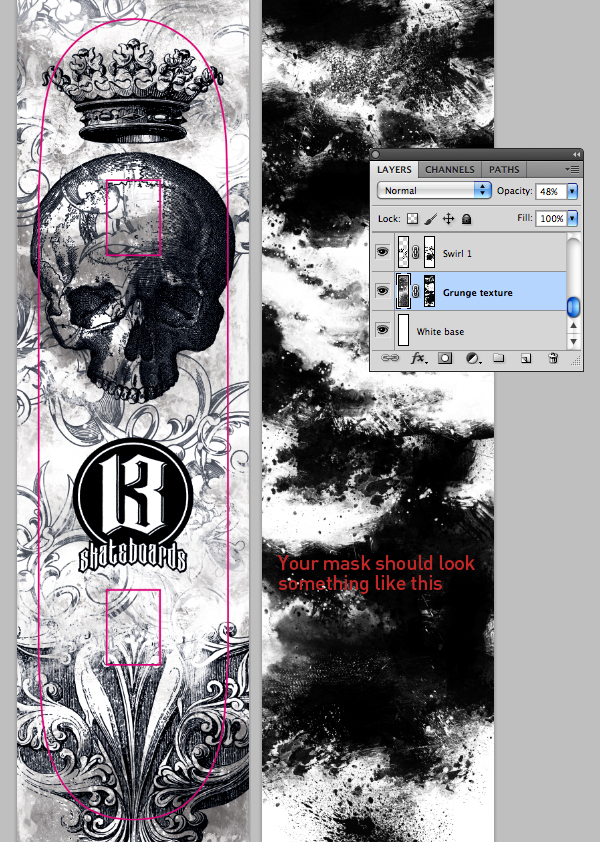Open the Opacity slider dropdown arrow
The height and width of the screenshot is (842, 600).
[x=572, y=191]
